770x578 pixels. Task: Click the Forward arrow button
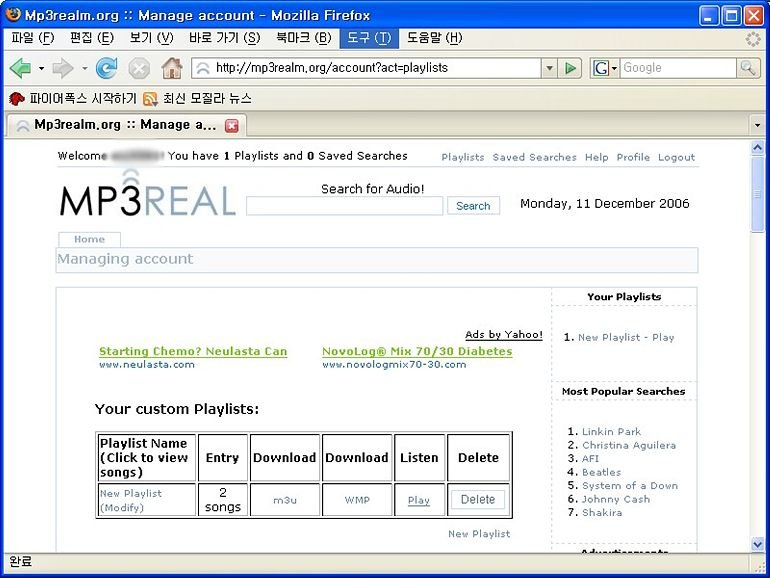tap(63, 68)
